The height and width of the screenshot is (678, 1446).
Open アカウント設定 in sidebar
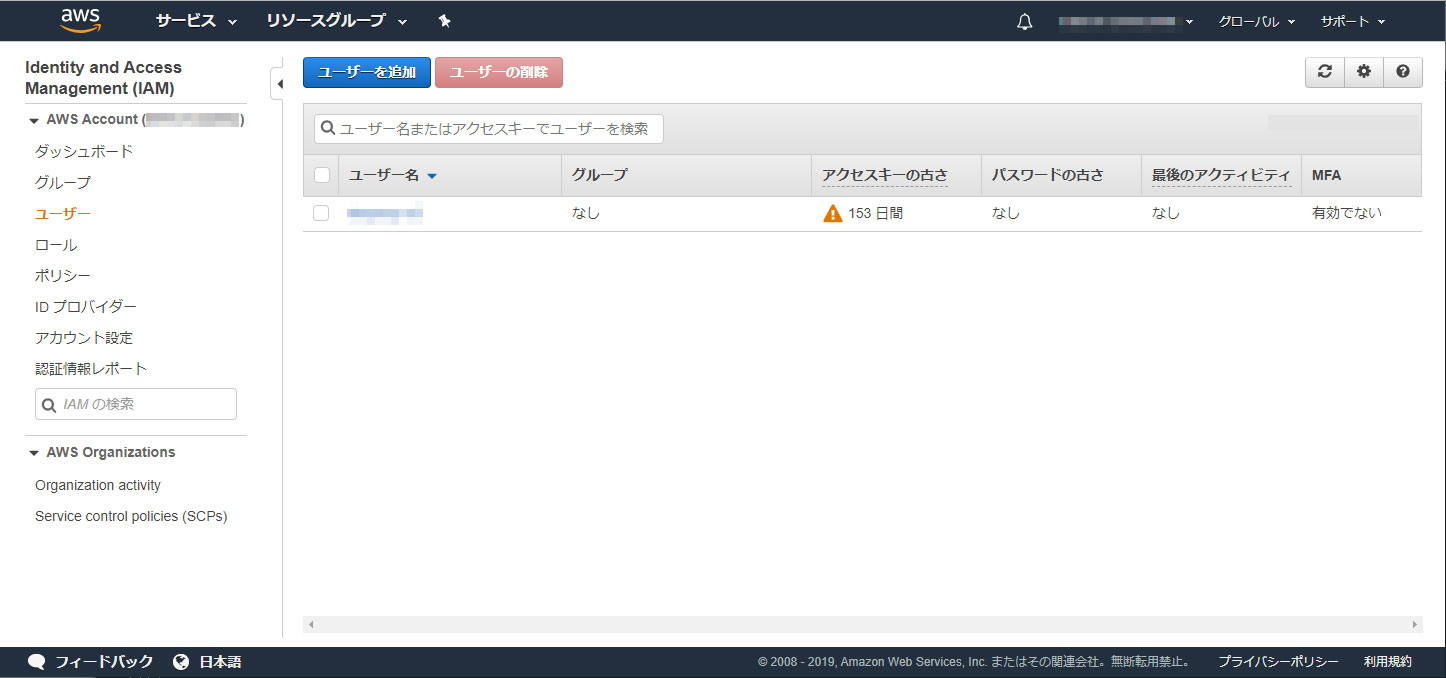[84, 337]
